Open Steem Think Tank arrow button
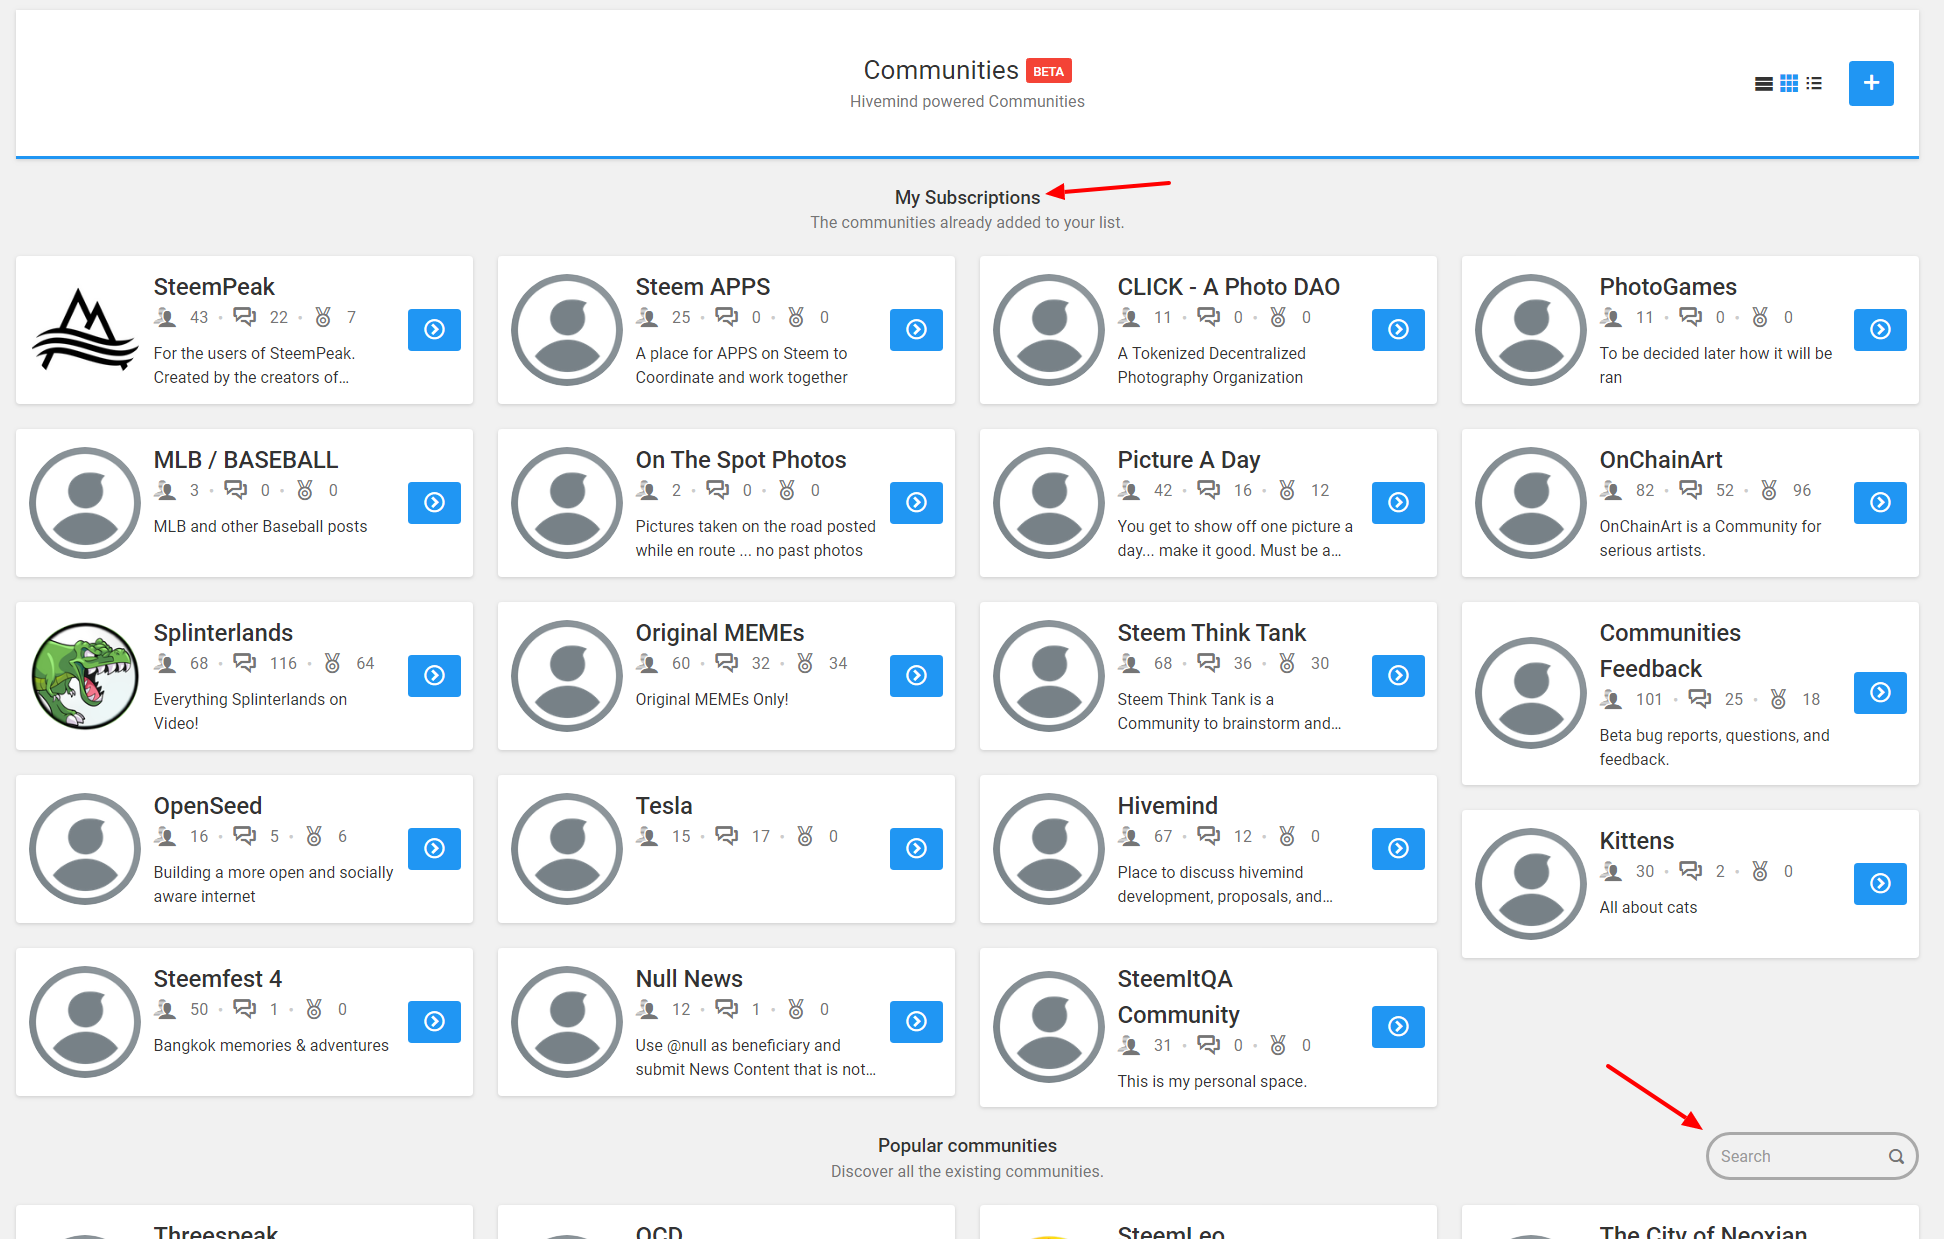1944x1239 pixels. pos(1398,676)
